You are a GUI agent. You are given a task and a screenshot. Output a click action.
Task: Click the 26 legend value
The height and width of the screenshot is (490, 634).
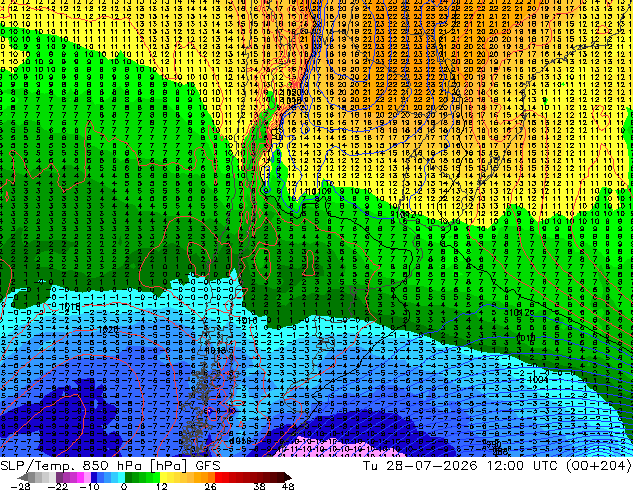(x=210, y=486)
